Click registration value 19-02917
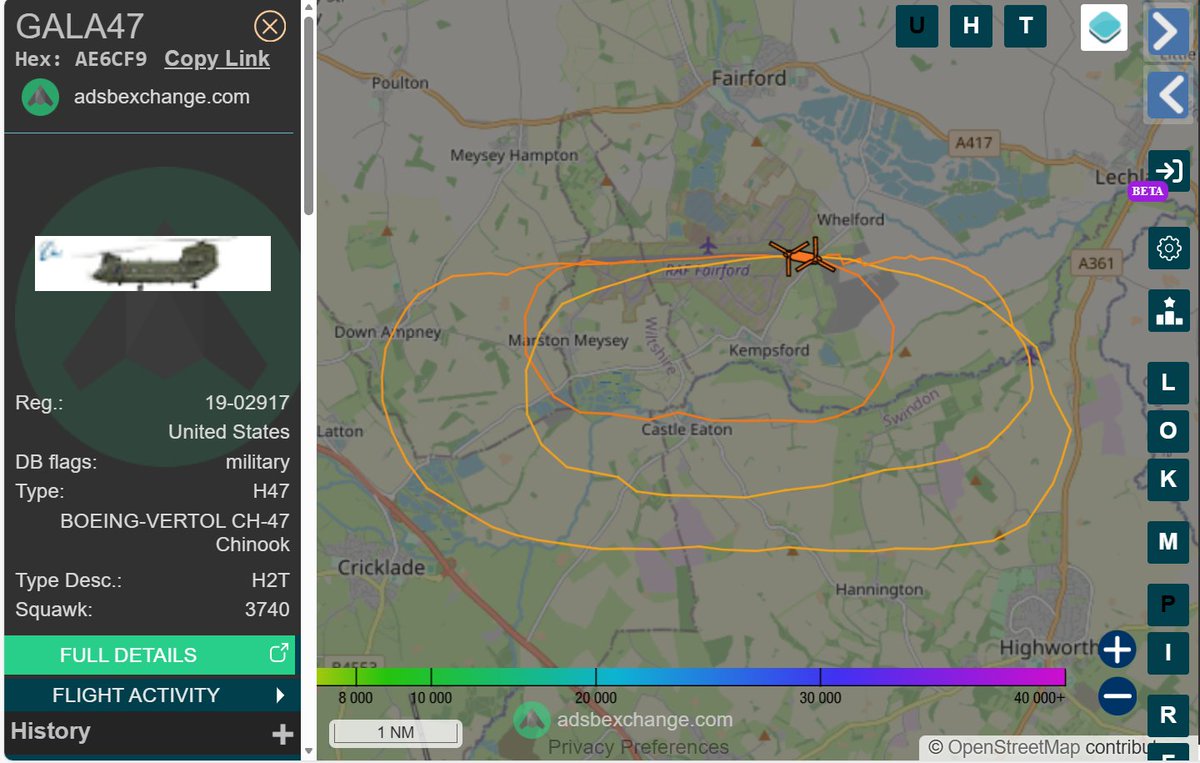This screenshot has height=763, width=1200. pos(247,403)
